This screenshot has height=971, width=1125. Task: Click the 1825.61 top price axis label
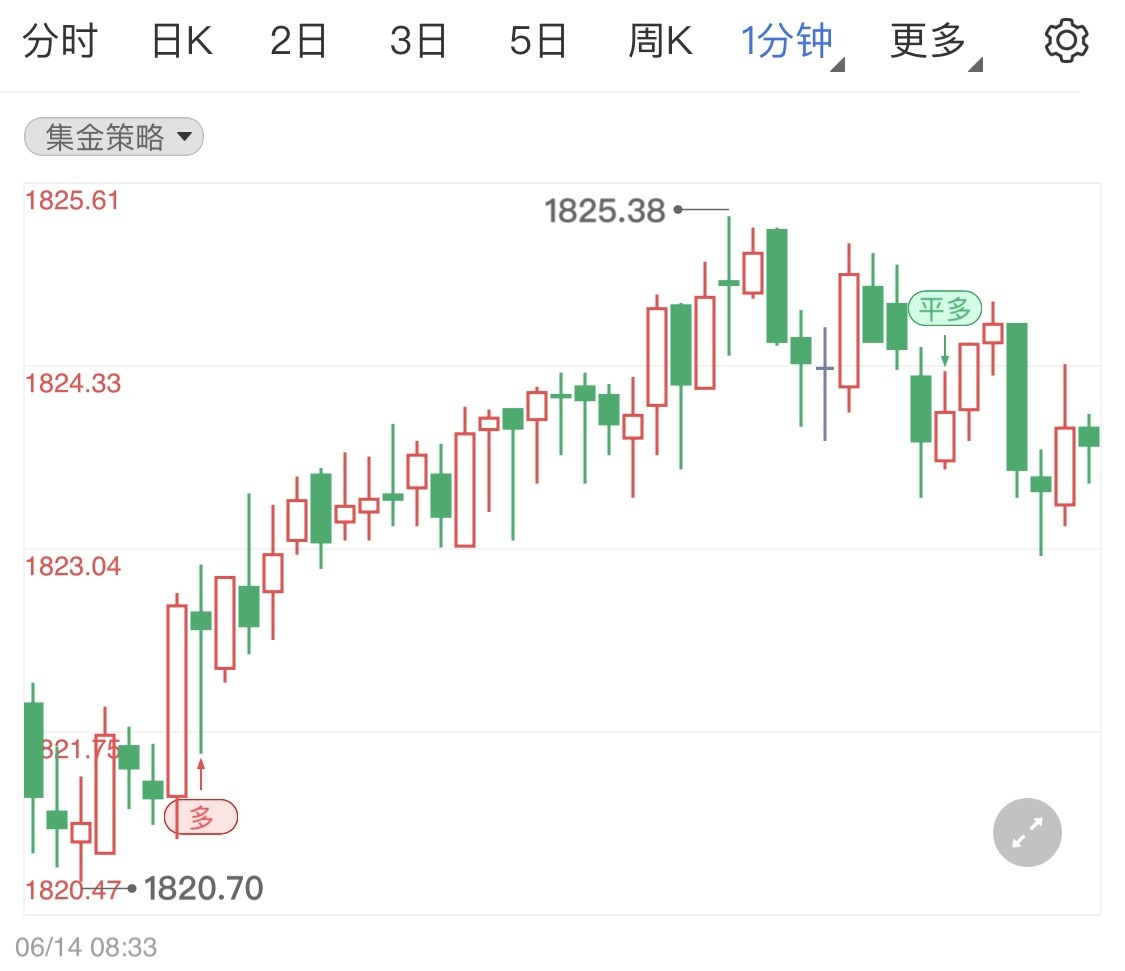tap(72, 200)
